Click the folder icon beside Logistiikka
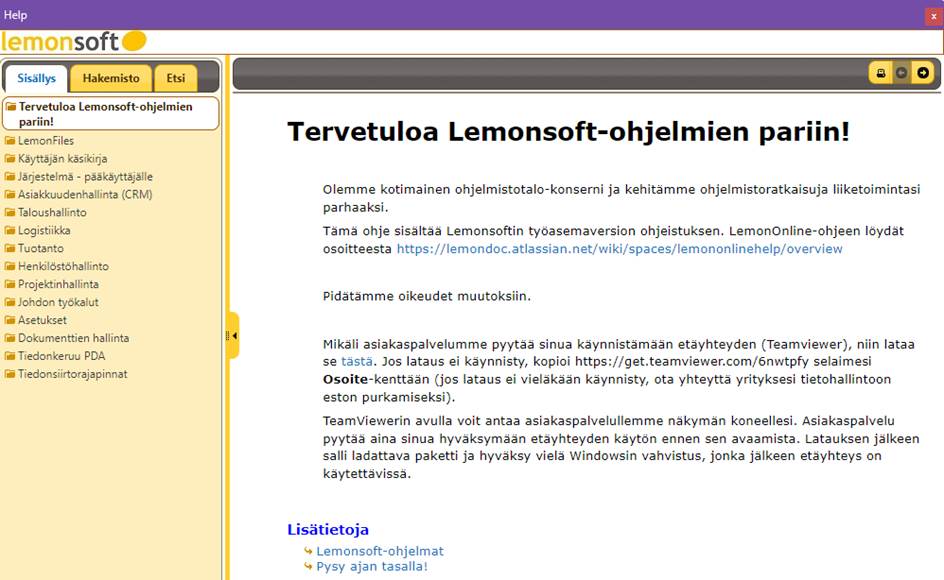This screenshot has height=580, width=944. [x=10, y=231]
